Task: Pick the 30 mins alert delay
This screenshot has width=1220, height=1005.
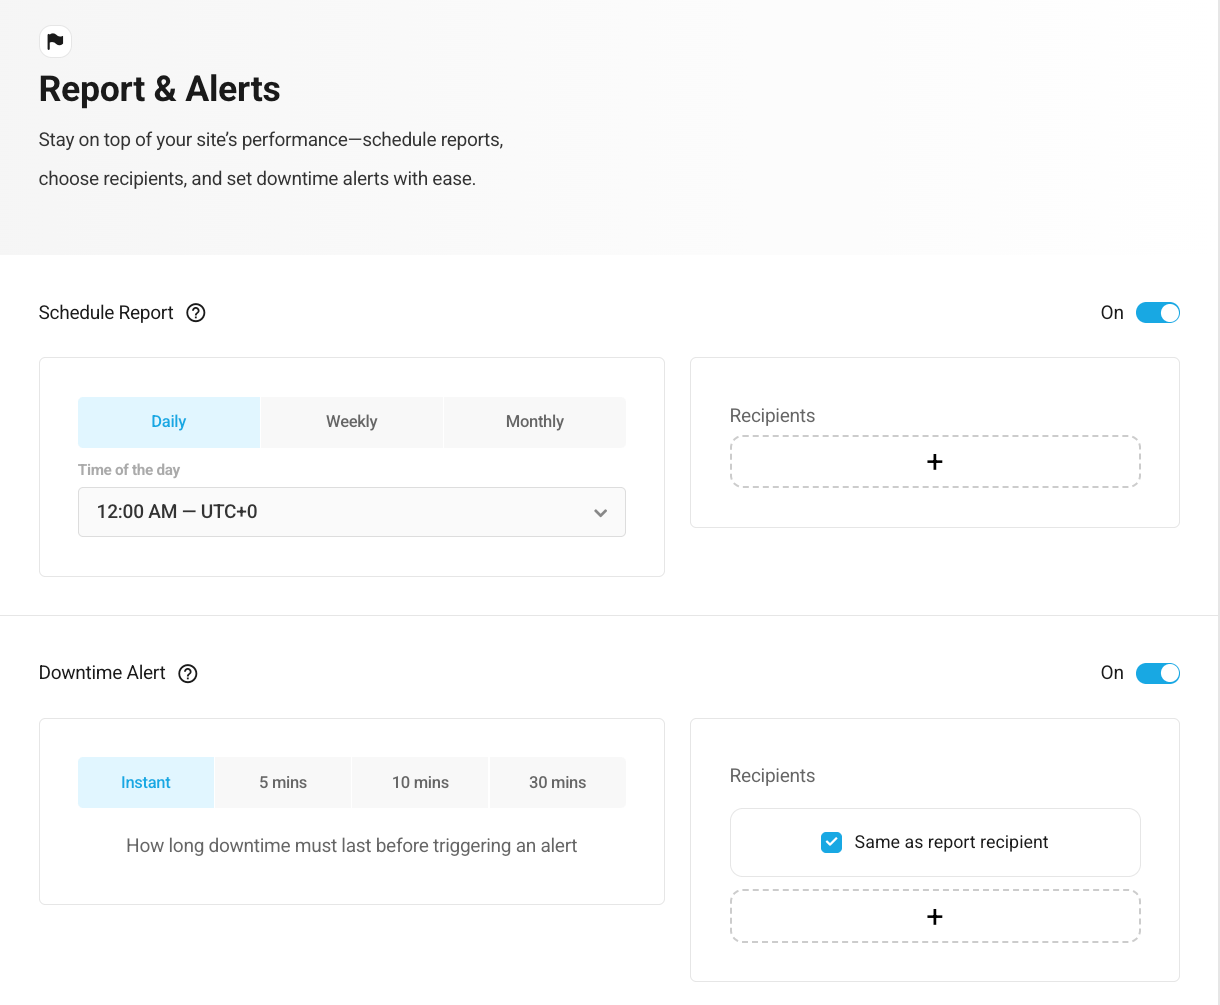Action: pyautogui.click(x=557, y=783)
